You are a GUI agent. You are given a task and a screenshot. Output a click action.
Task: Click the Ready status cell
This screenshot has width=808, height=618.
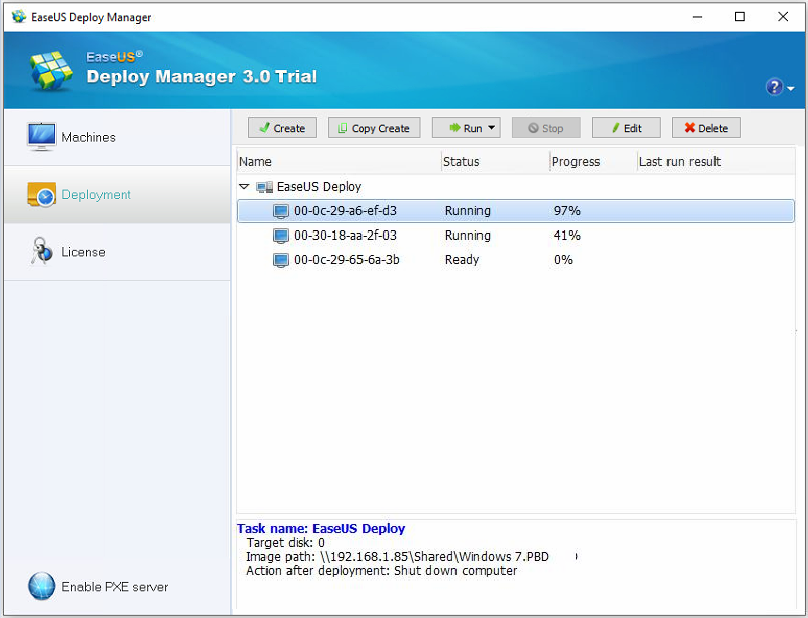click(x=462, y=260)
